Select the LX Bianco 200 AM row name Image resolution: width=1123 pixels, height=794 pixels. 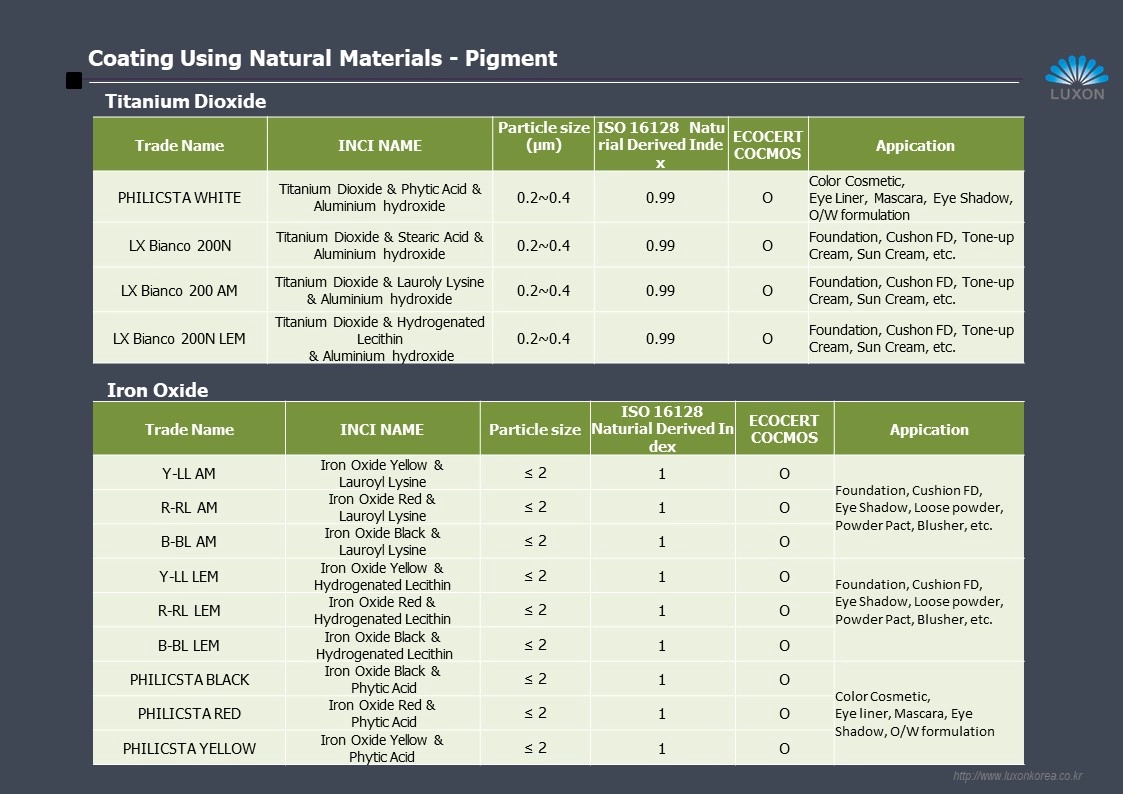pyautogui.click(x=180, y=290)
